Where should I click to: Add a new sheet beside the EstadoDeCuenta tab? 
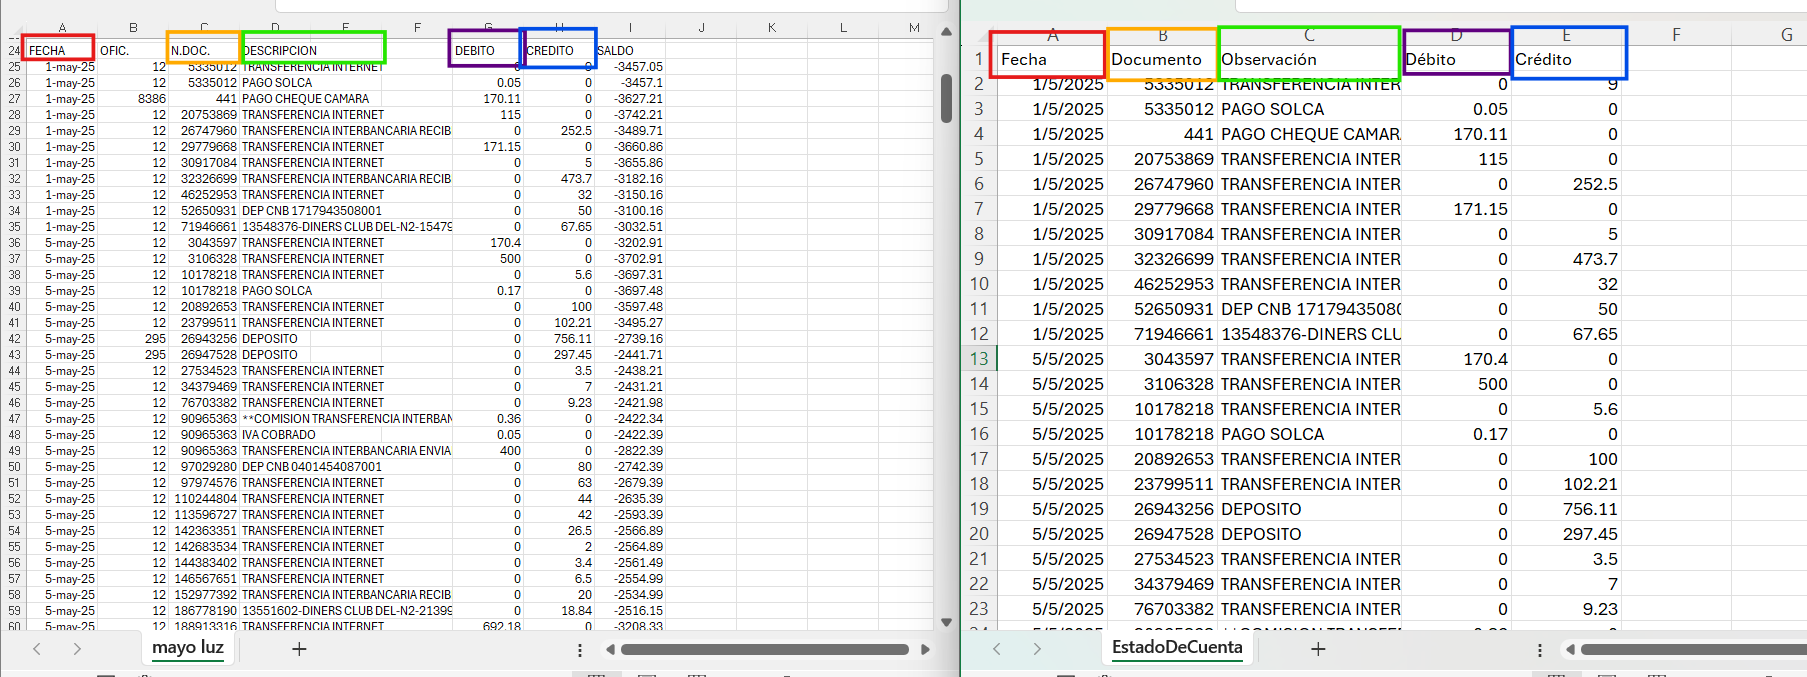click(1318, 649)
